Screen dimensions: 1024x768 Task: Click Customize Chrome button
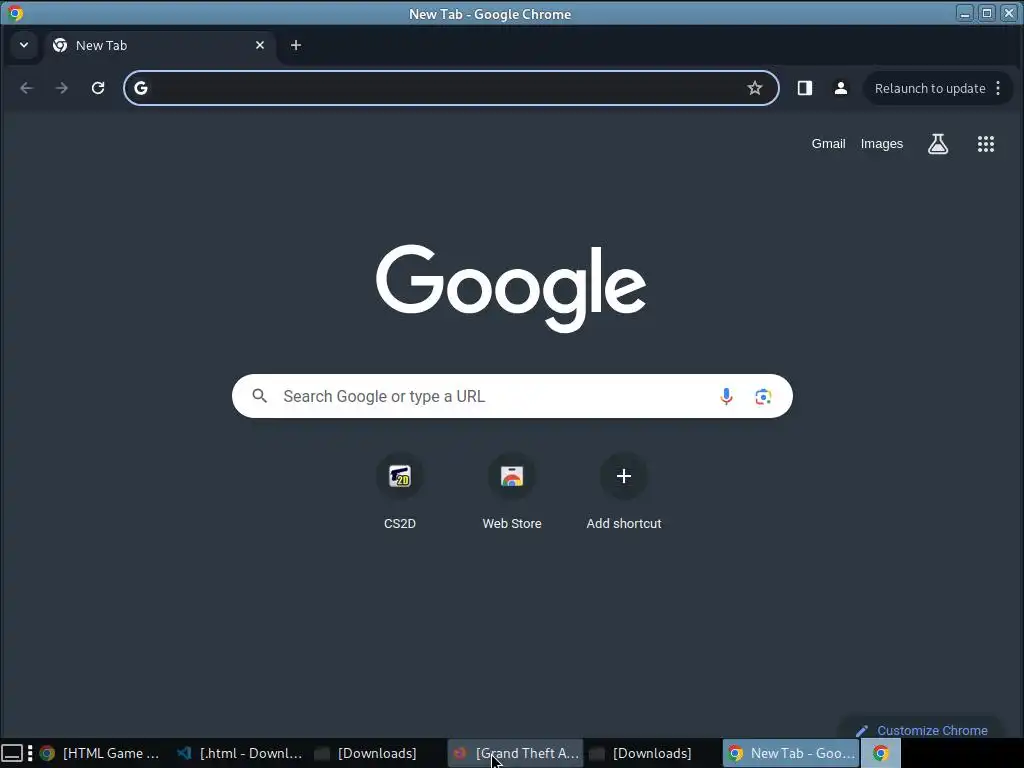pos(921,730)
